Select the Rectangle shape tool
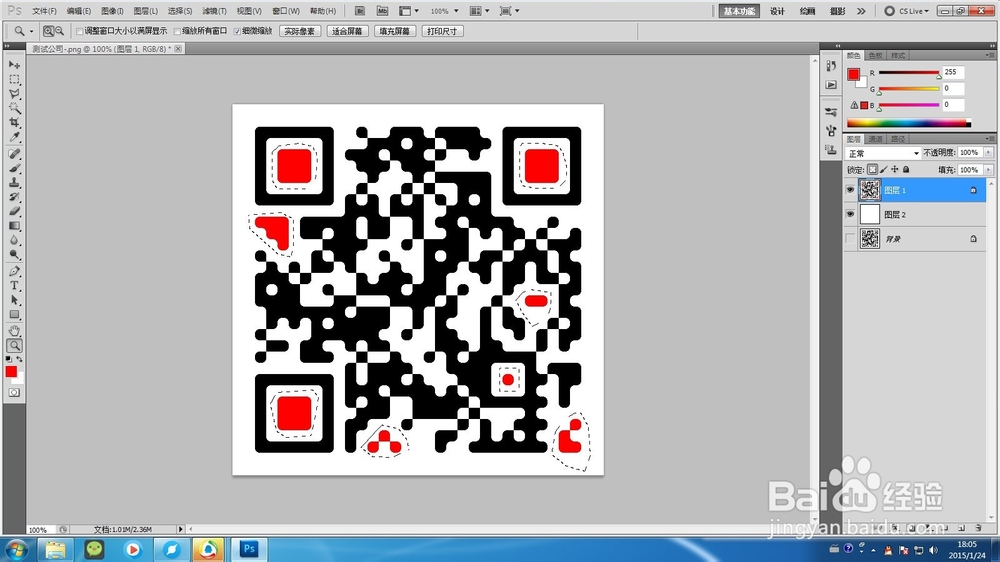The width and height of the screenshot is (1000, 562). point(14,314)
